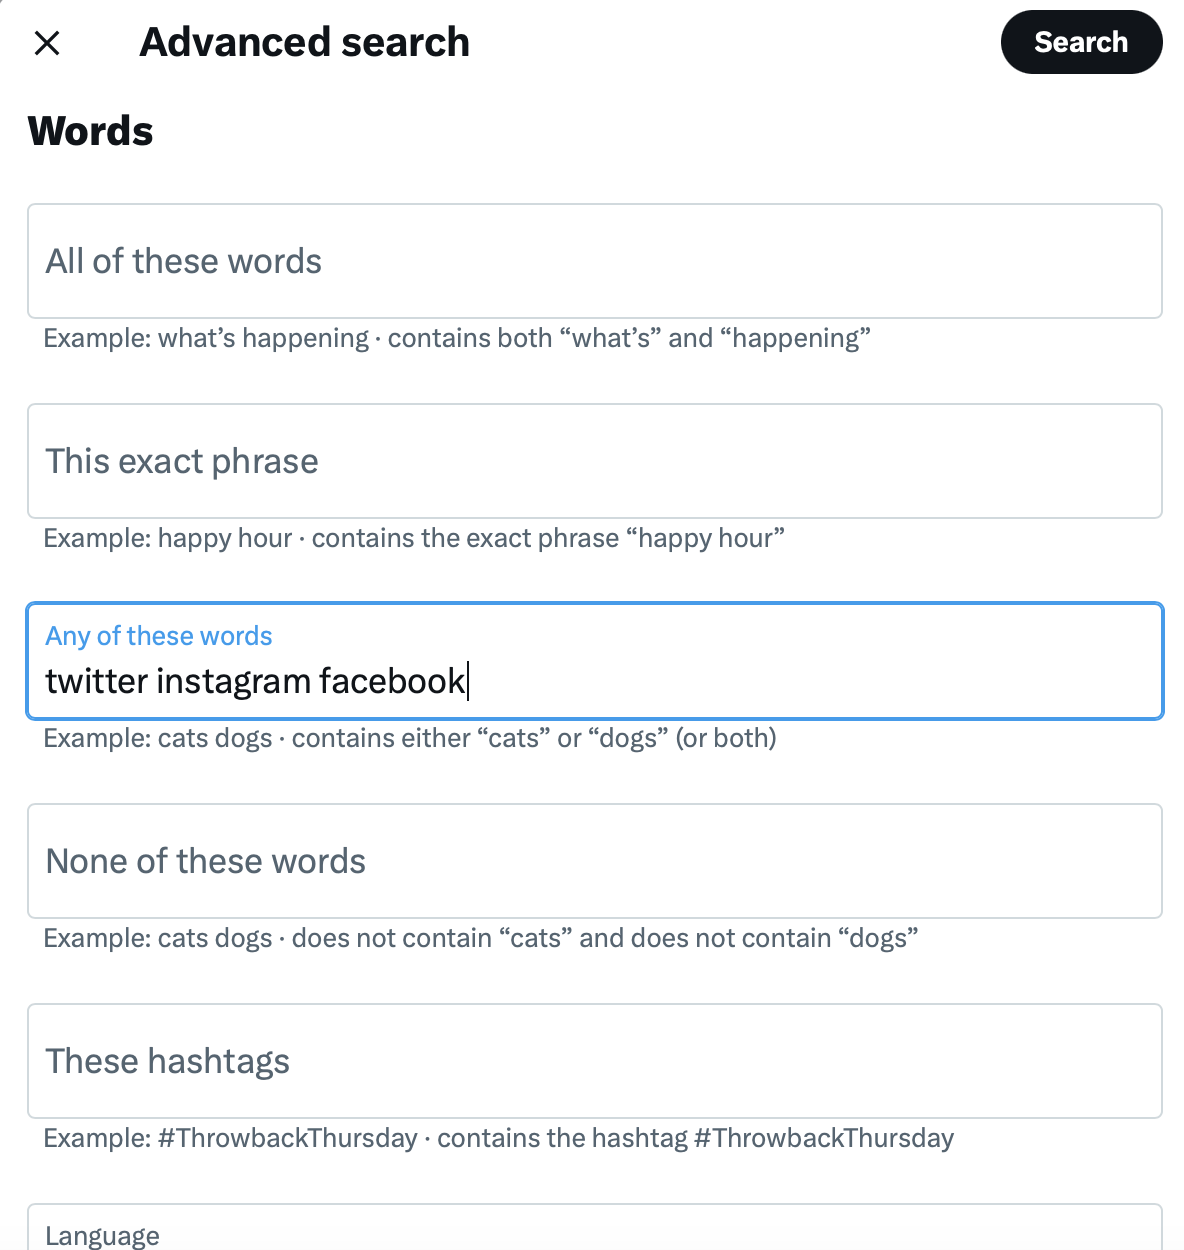This screenshot has width=1184, height=1250.
Task: Place cursor after the word "facebook"
Action: (468, 681)
